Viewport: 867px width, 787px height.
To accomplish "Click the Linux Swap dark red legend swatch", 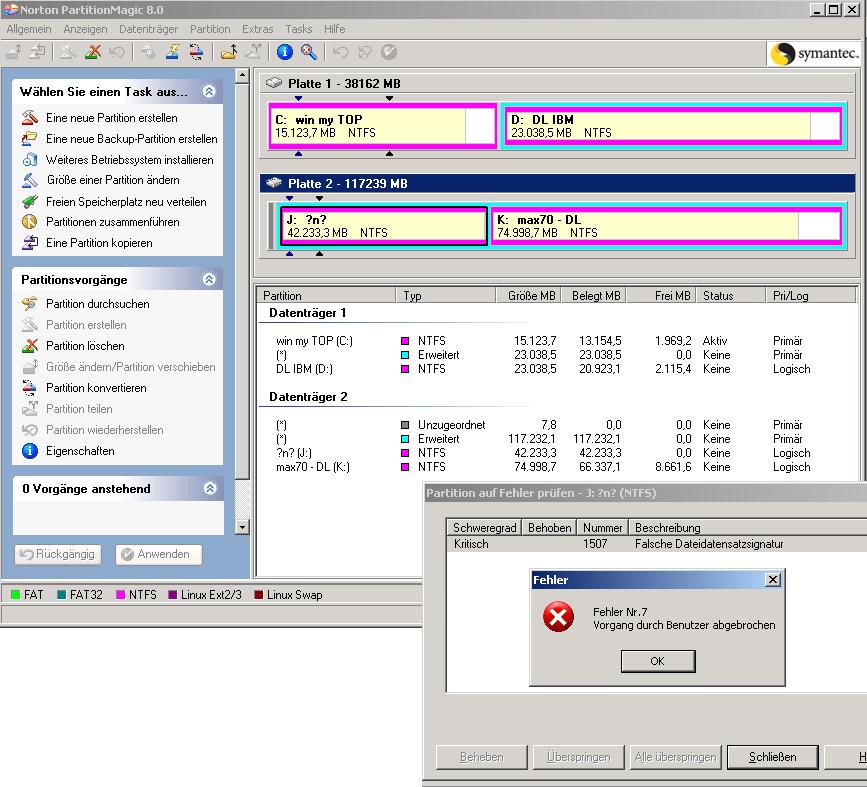I will (x=258, y=595).
